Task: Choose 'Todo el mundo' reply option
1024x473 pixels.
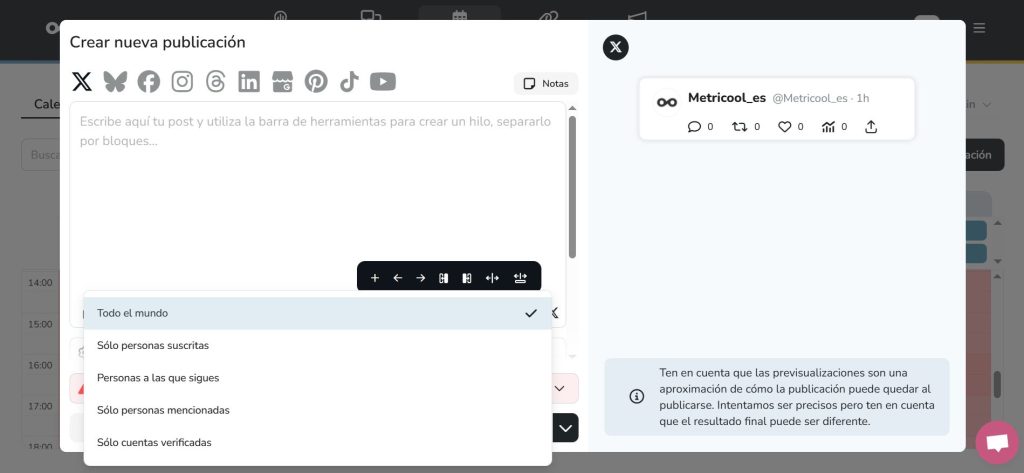Action: coord(317,314)
